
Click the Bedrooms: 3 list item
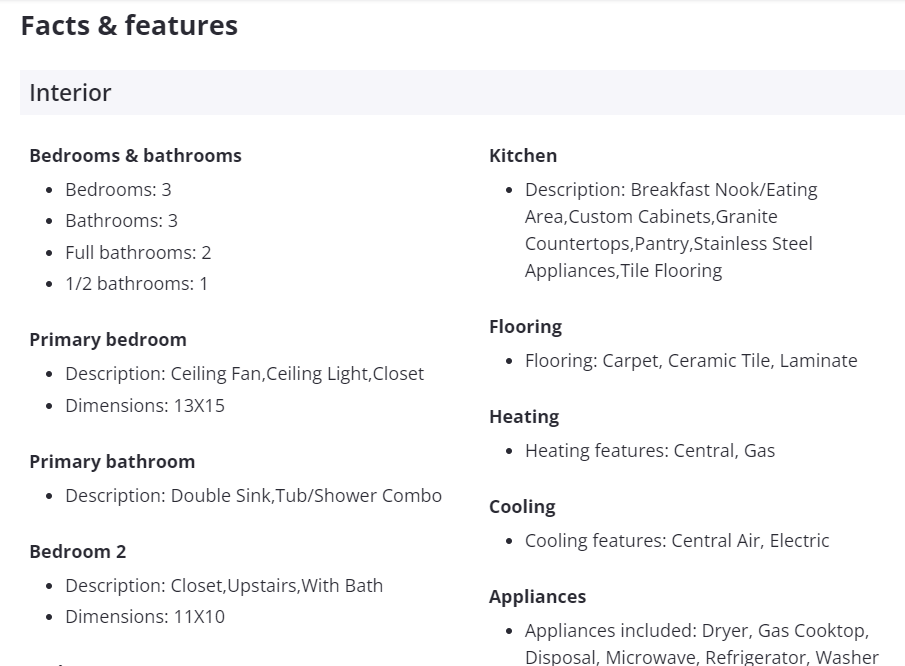pos(118,189)
